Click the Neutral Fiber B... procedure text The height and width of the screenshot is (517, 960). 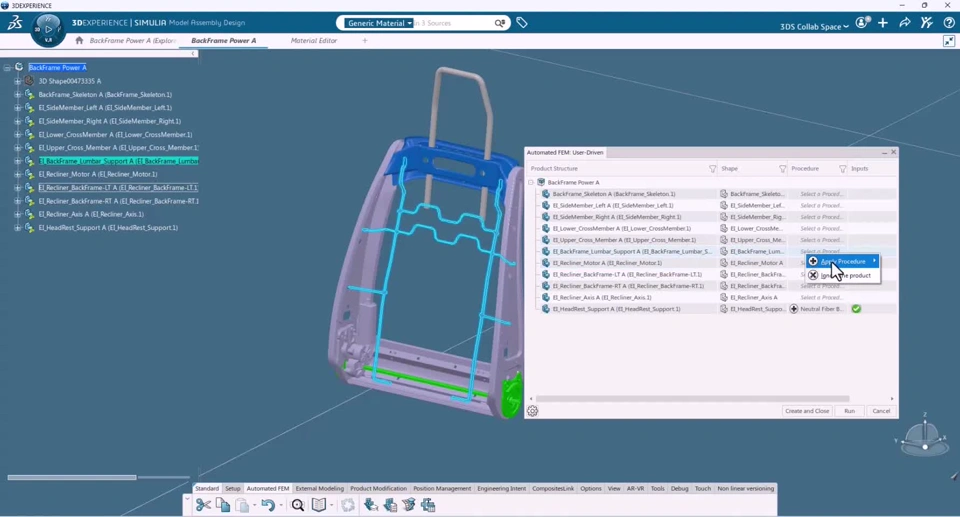(x=822, y=309)
